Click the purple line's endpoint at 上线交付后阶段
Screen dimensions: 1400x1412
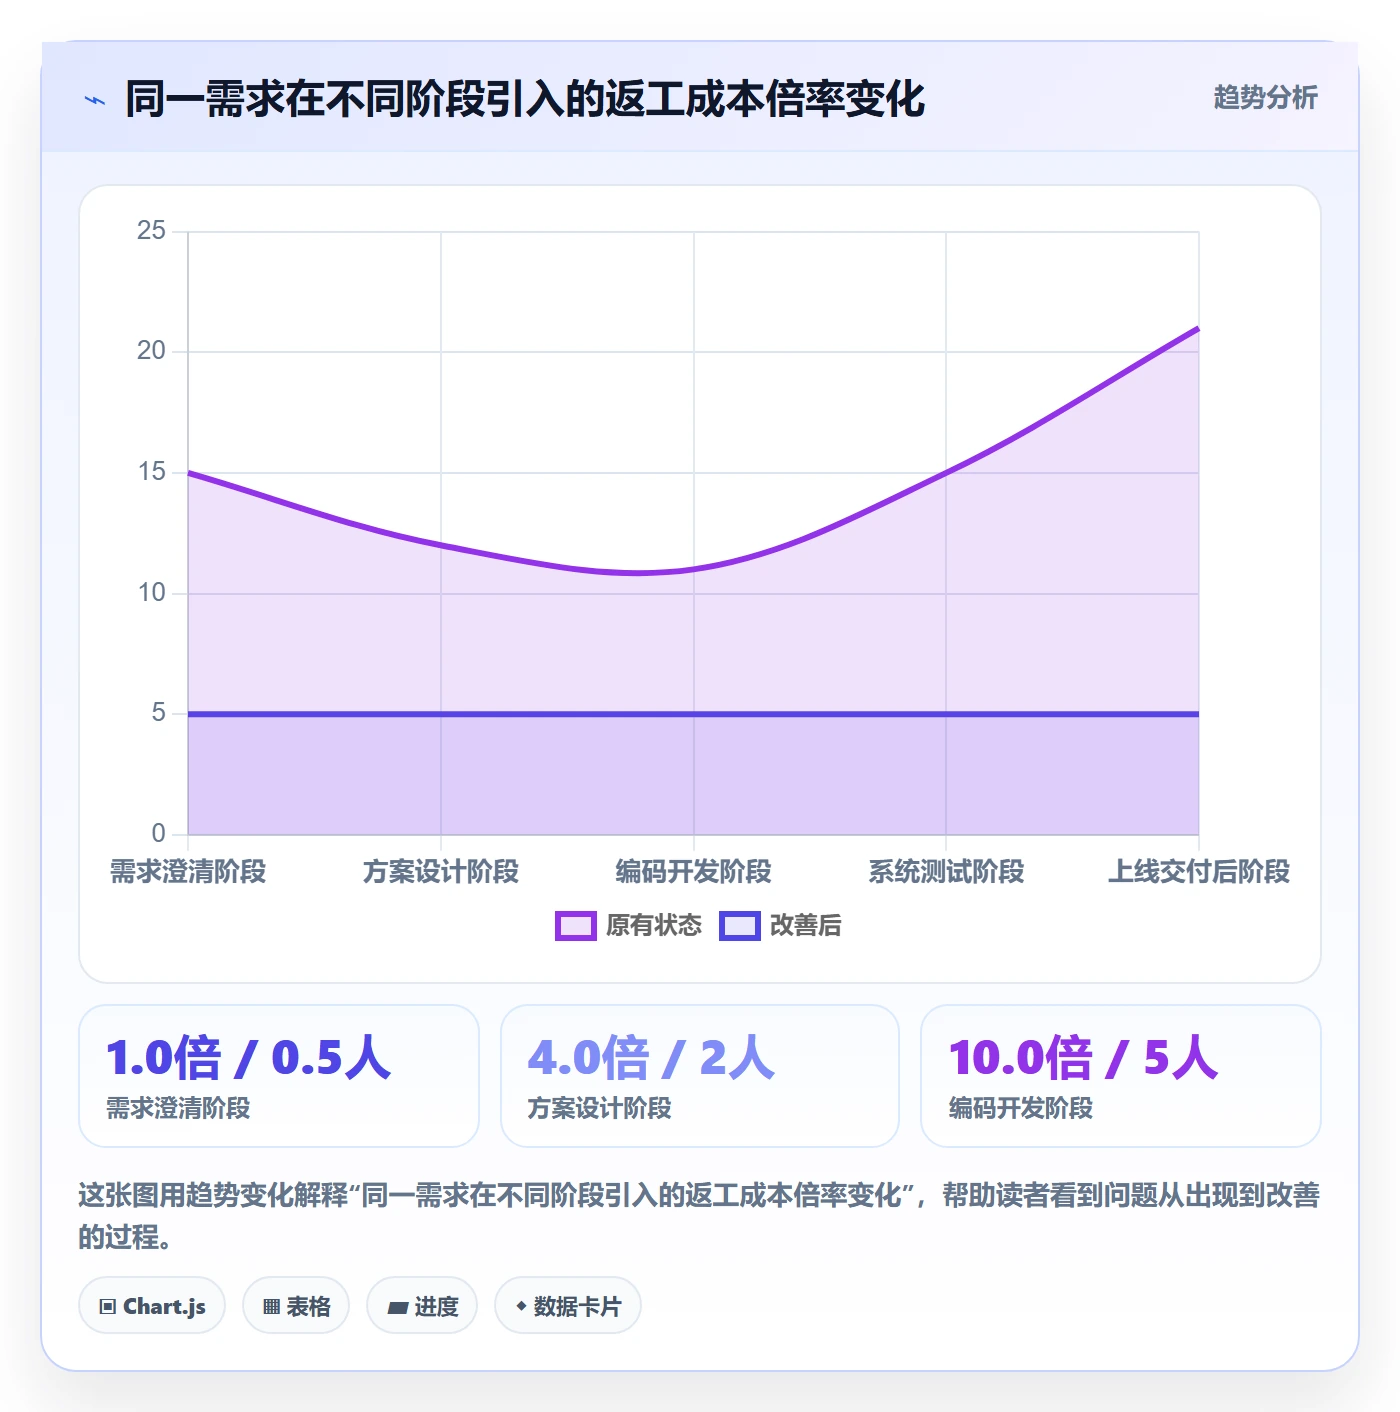(1198, 328)
